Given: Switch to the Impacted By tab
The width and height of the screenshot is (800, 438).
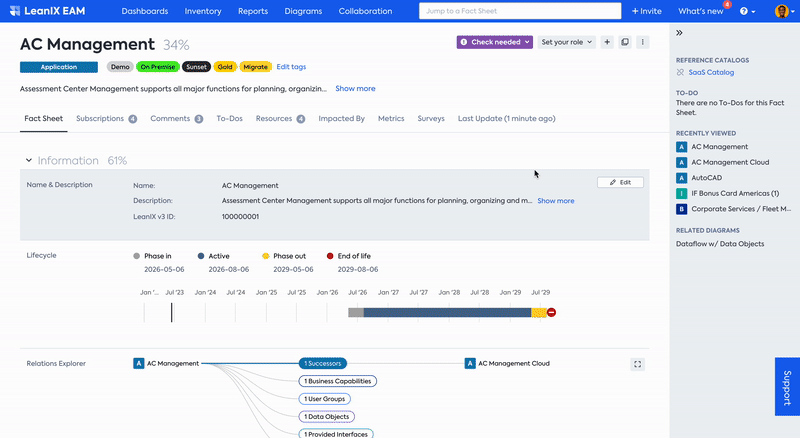Looking at the screenshot, I should (x=341, y=118).
